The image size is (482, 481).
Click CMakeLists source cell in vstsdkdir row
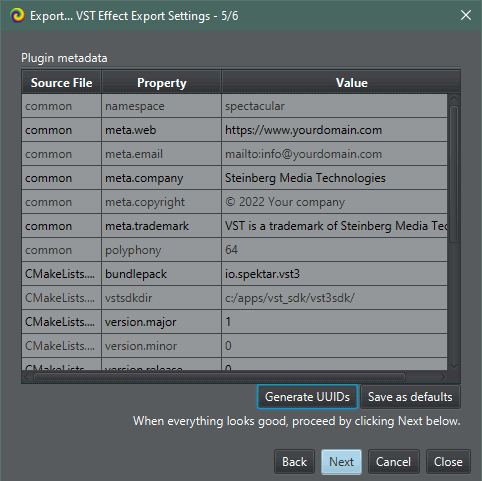coord(62,298)
